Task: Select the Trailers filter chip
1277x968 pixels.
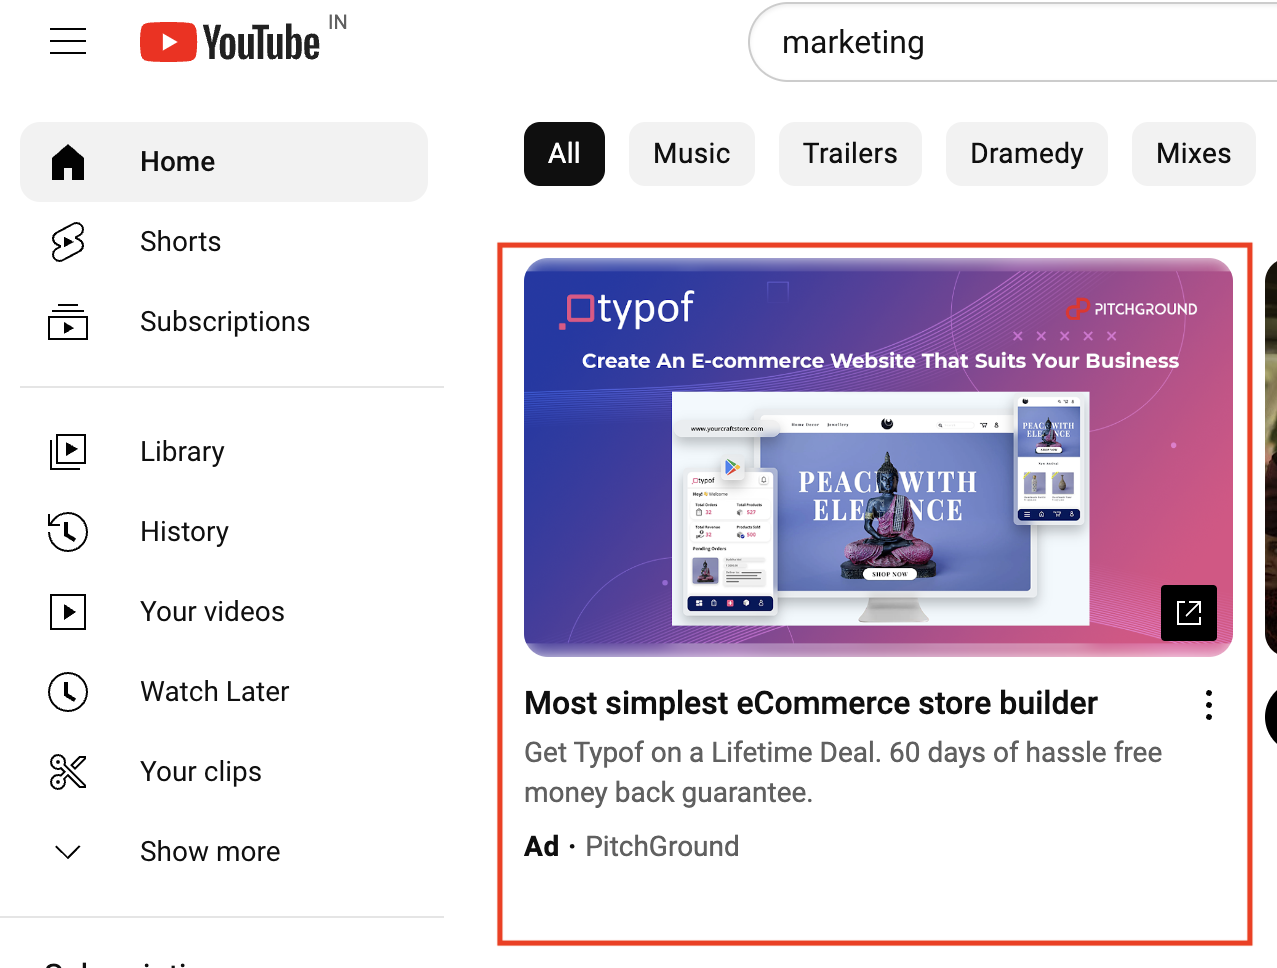Action: pyautogui.click(x=850, y=153)
